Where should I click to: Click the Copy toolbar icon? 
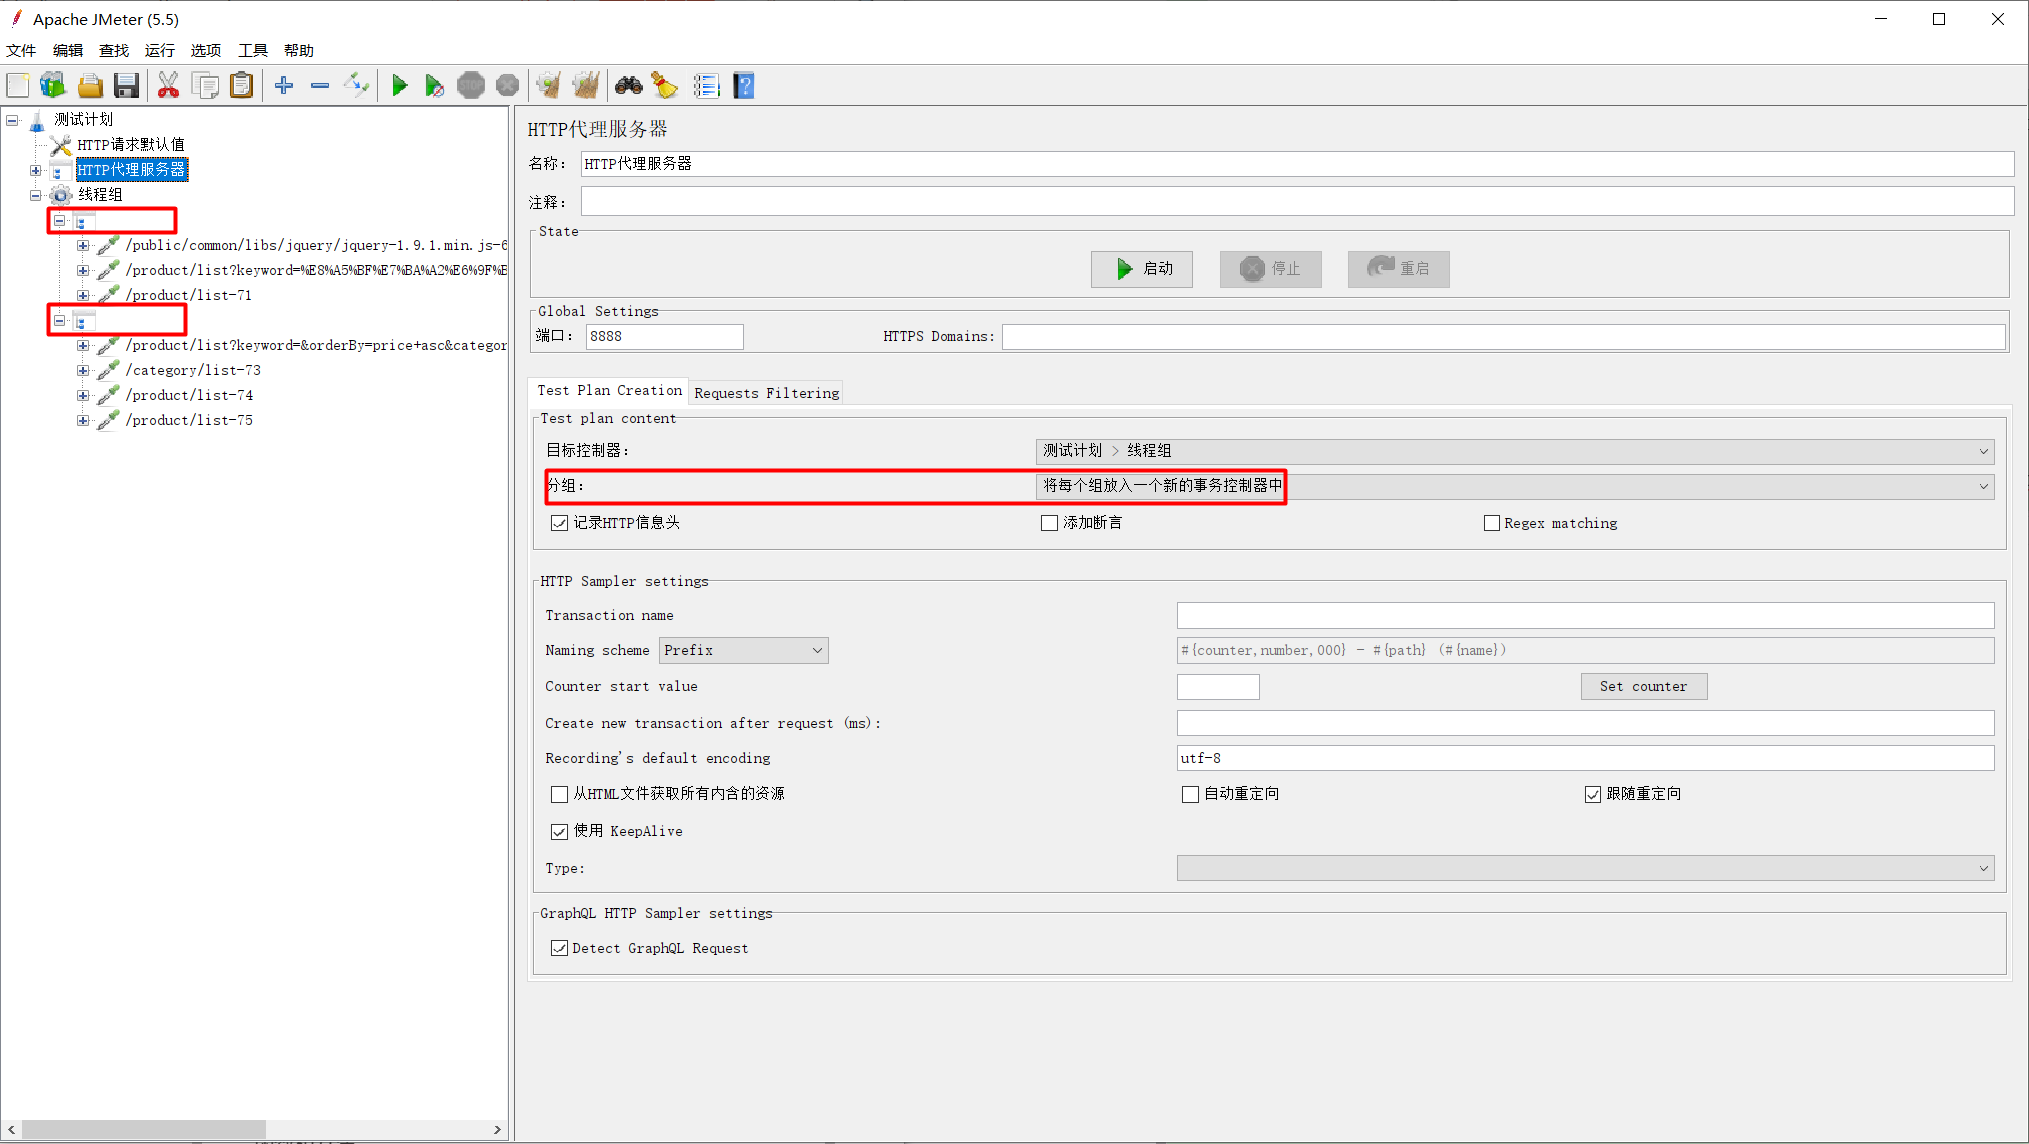tap(205, 86)
